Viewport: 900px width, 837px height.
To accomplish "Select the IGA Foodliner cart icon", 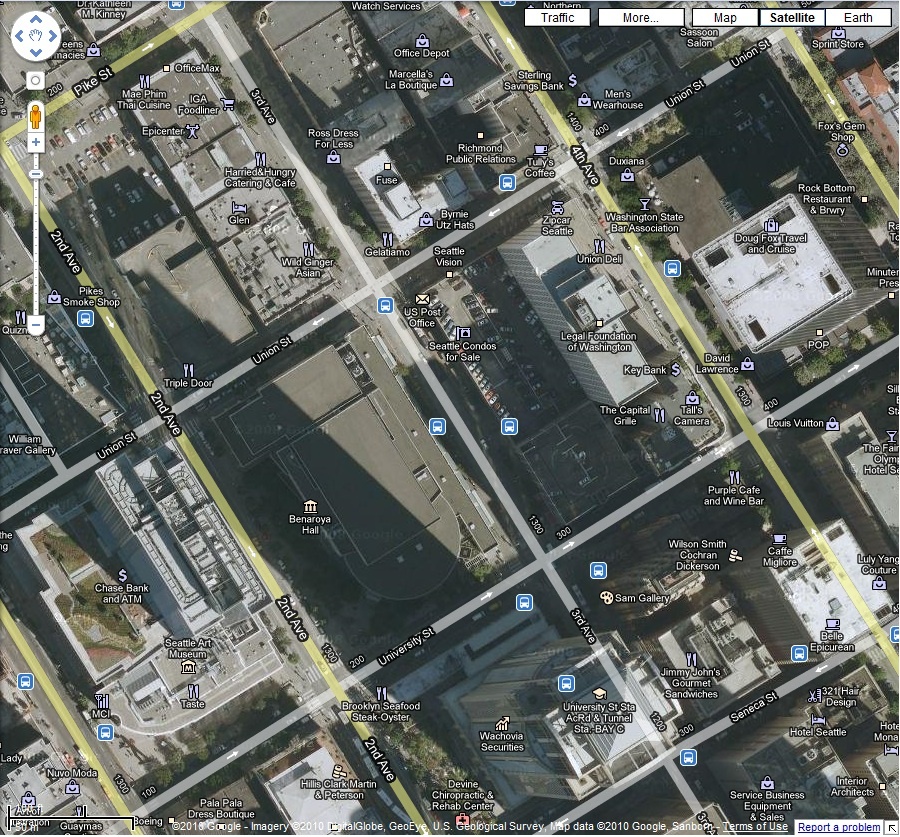I will pos(228,104).
